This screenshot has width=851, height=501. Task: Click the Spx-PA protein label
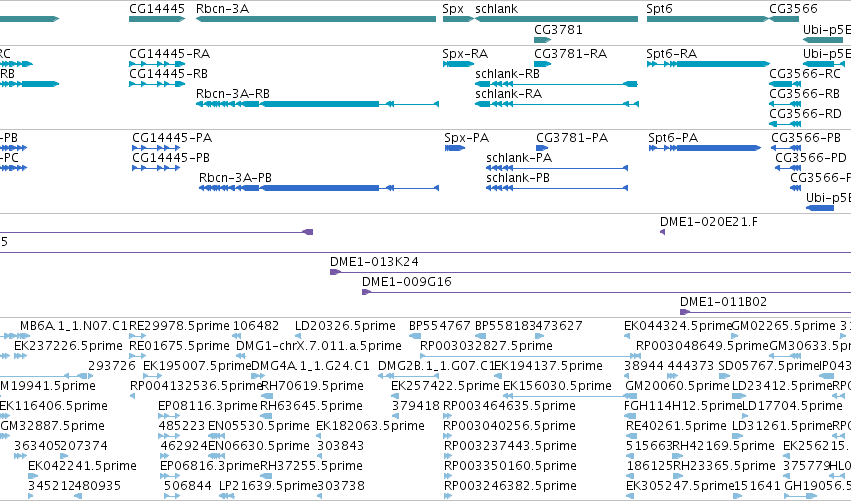click(x=467, y=138)
